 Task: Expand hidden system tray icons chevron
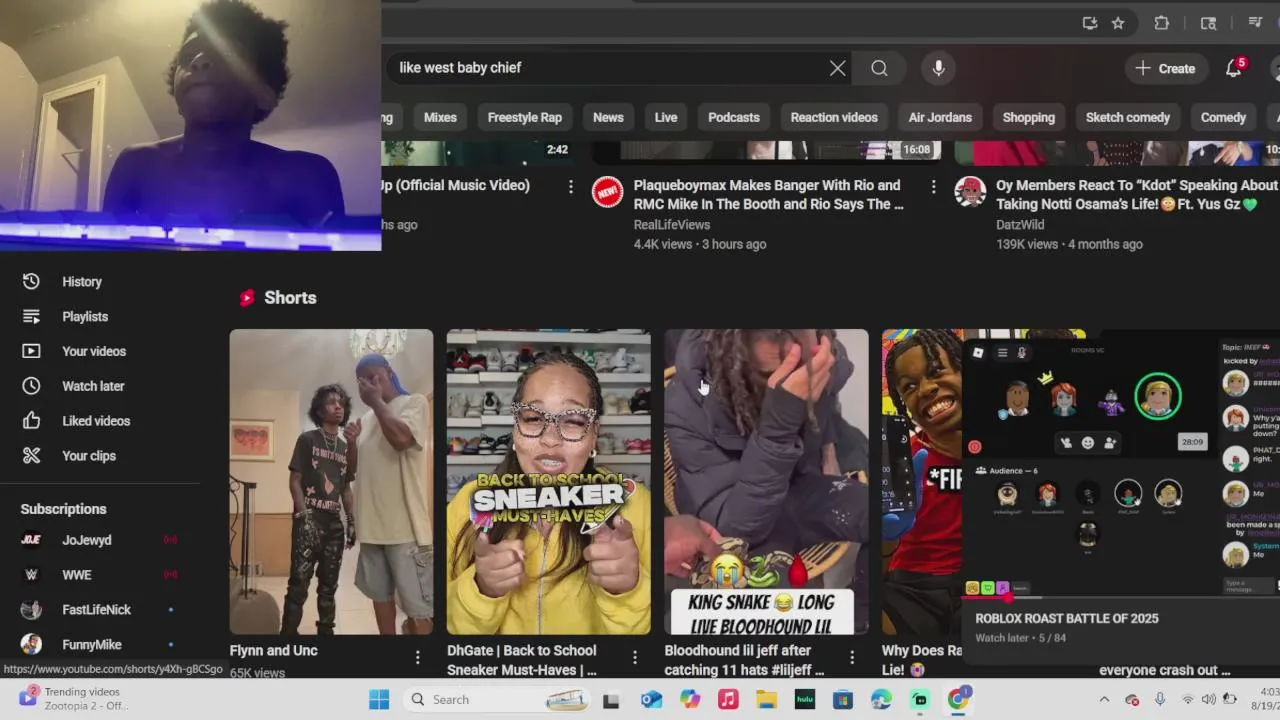(x=1104, y=700)
